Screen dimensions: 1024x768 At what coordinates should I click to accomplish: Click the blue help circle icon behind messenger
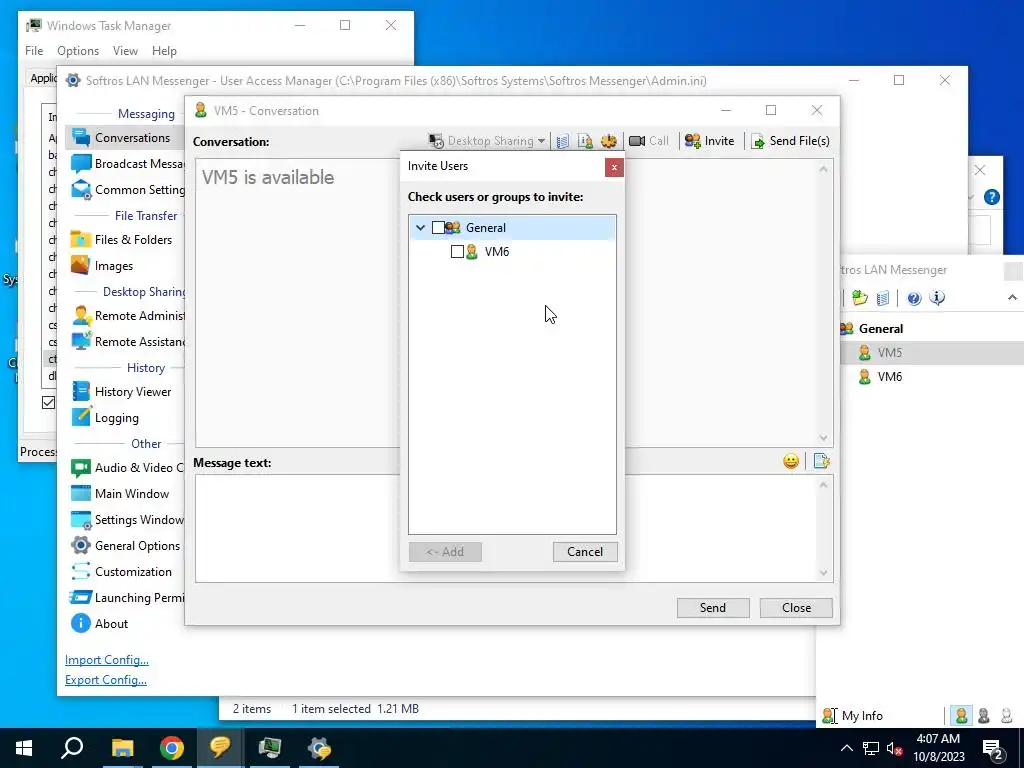[x=991, y=197]
